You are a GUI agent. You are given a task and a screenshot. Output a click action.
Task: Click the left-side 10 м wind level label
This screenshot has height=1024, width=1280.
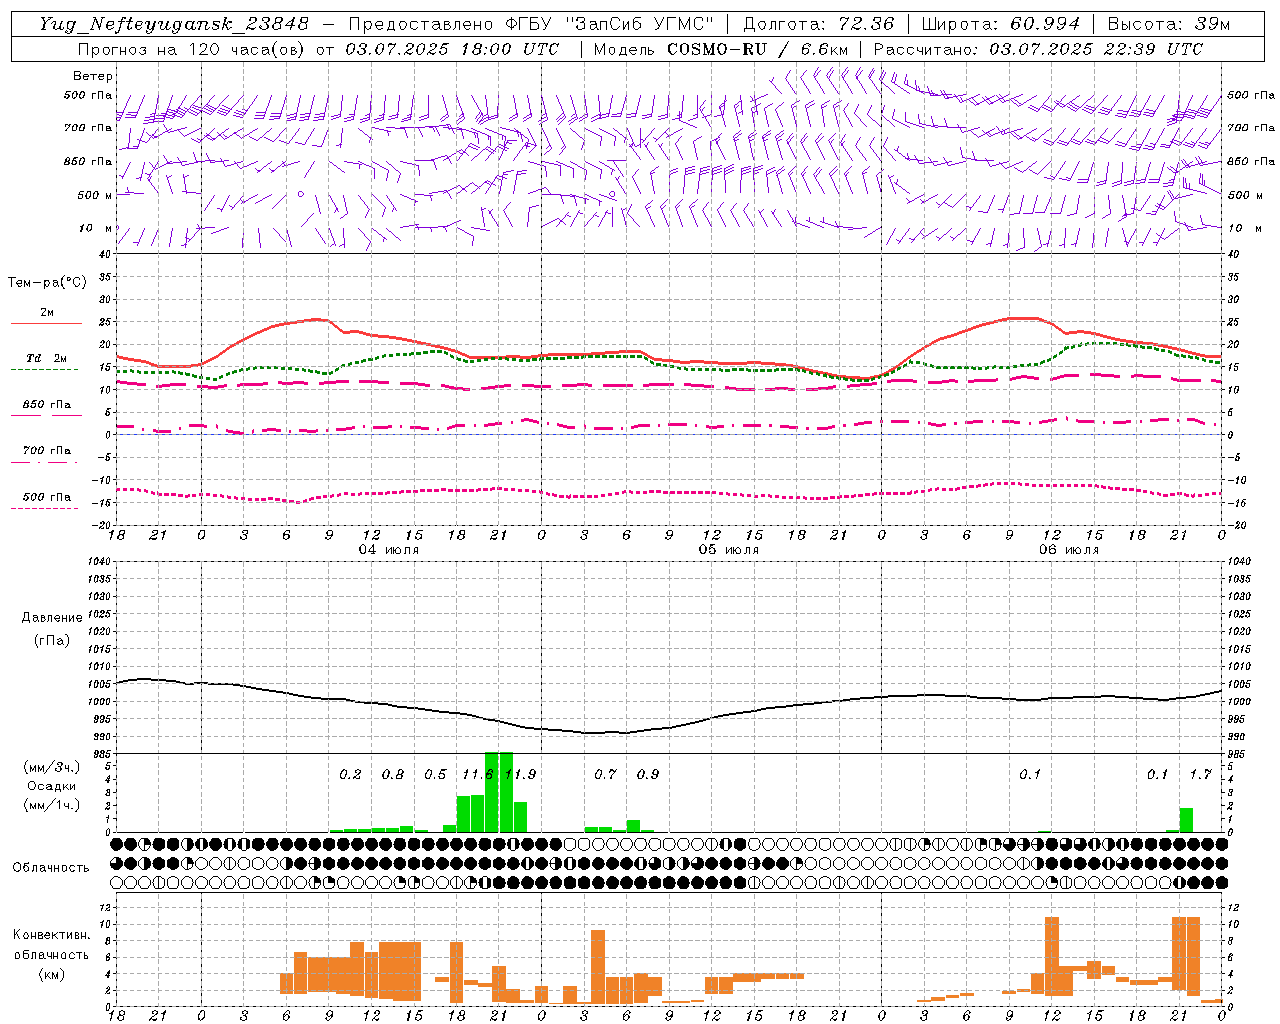pyautogui.click(x=96, y=228)
